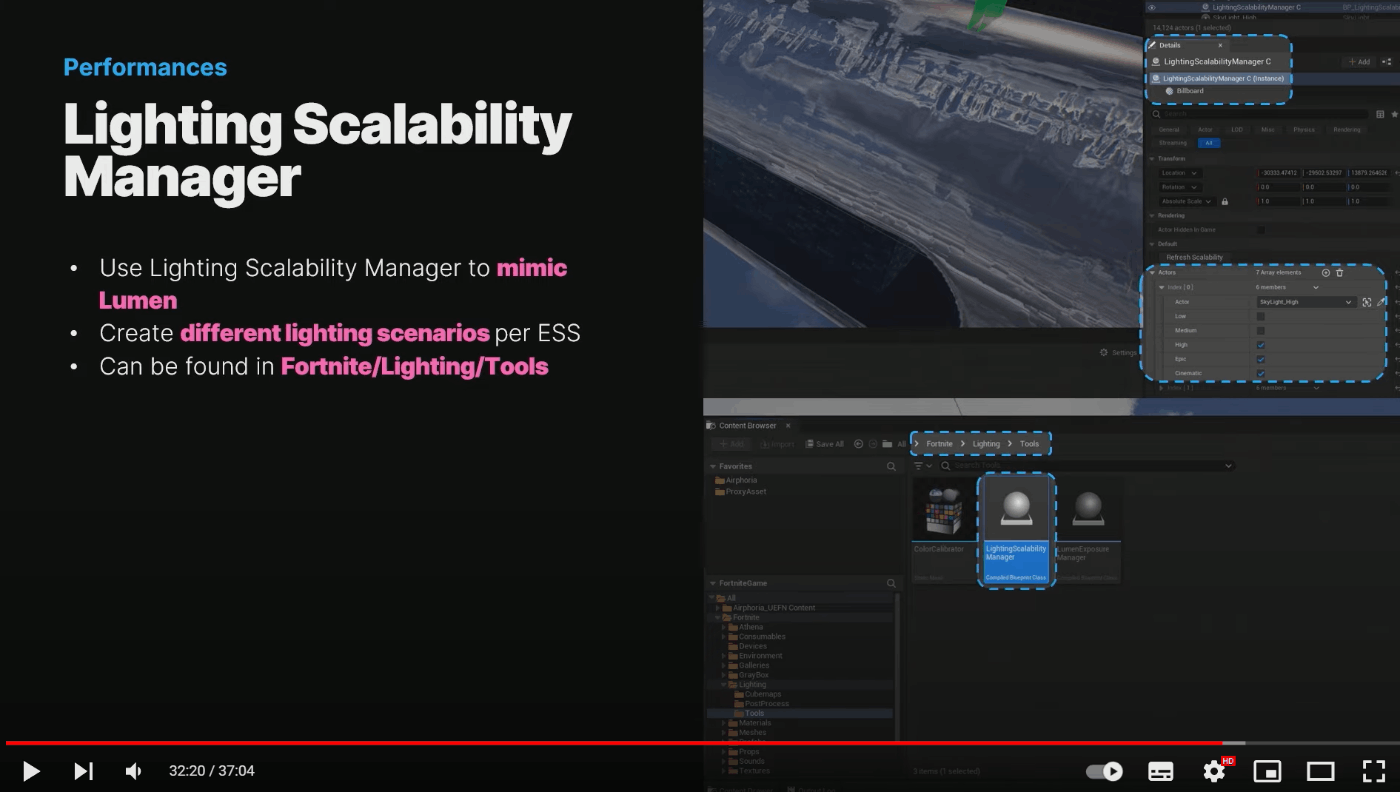This screenshot has height=792, width=1400.
Task: Open the video settings gear
Action: [1214, 771]
